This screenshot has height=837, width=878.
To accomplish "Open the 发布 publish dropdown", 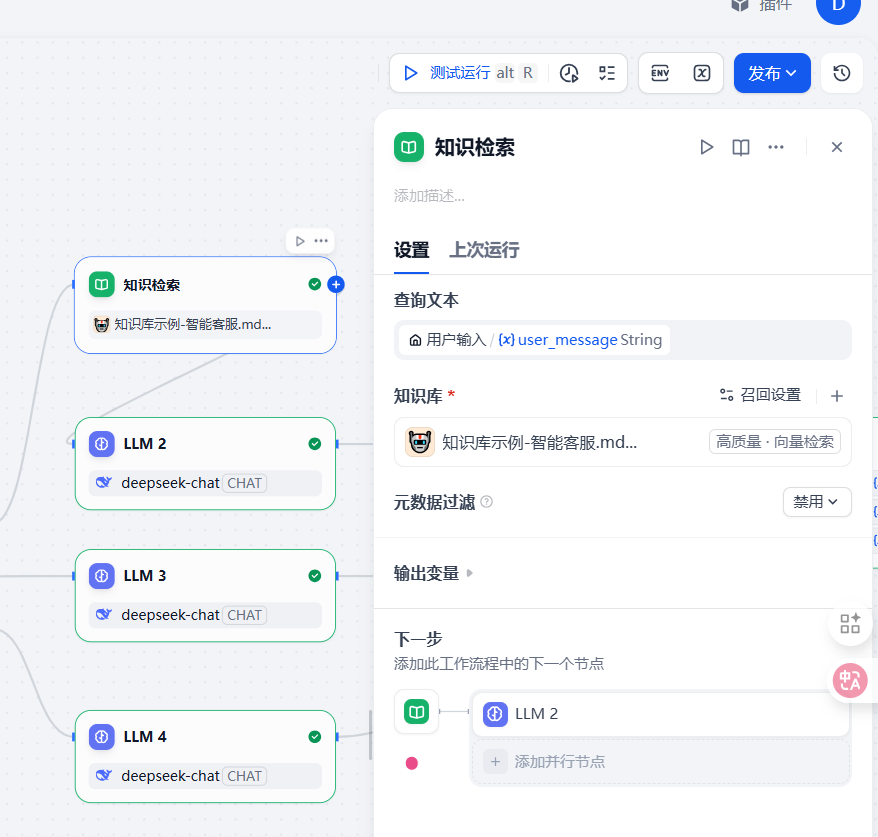I will 772,72.
